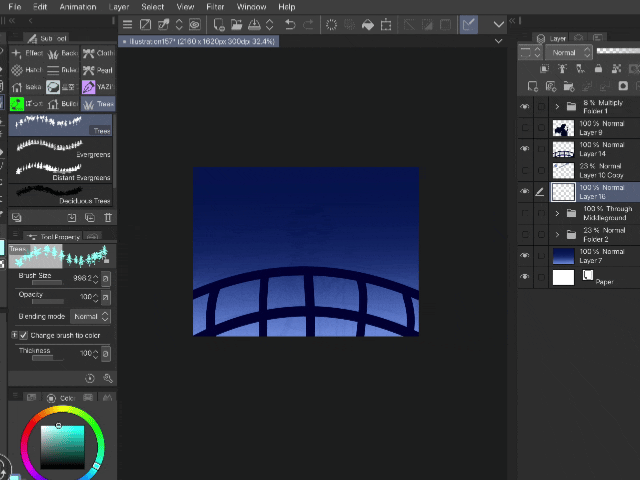Click the Layer 7 gradient thumbnail
This screenshot has width=640, height=480.
pos(563,256)
